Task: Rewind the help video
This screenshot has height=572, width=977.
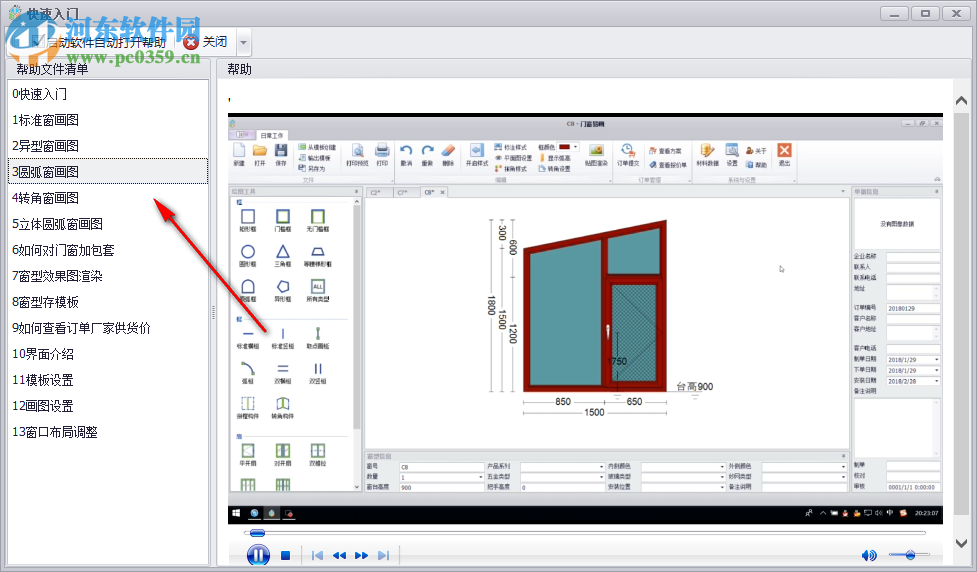Action: pos(339,555)
